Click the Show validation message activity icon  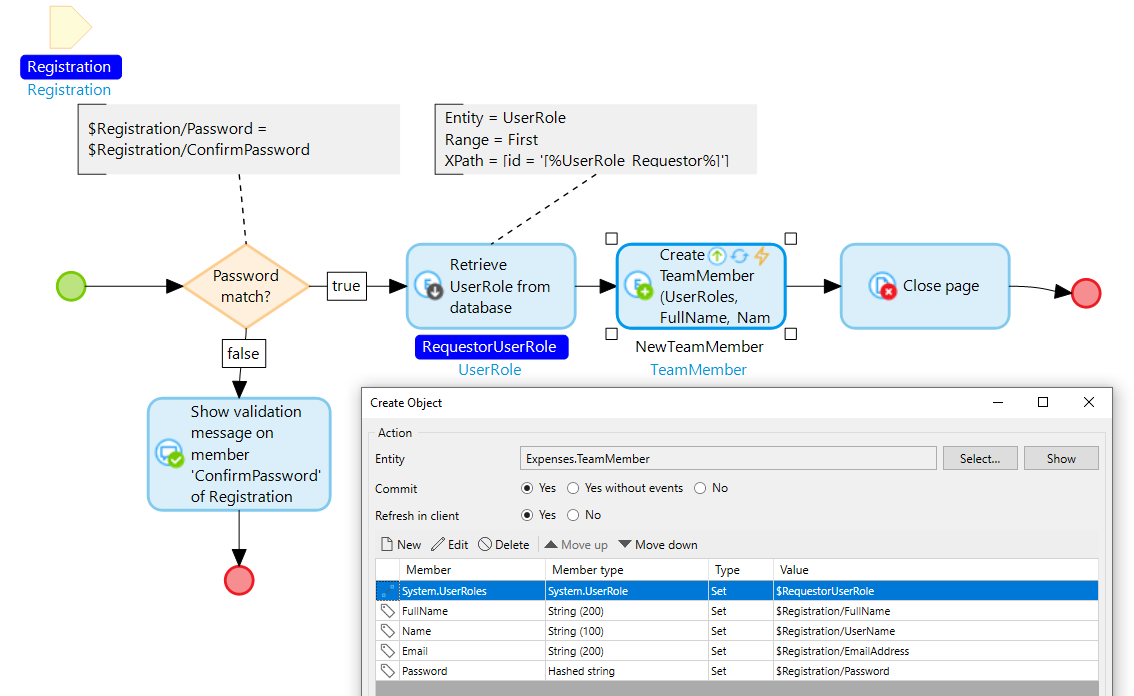click(x=170, y=454)
